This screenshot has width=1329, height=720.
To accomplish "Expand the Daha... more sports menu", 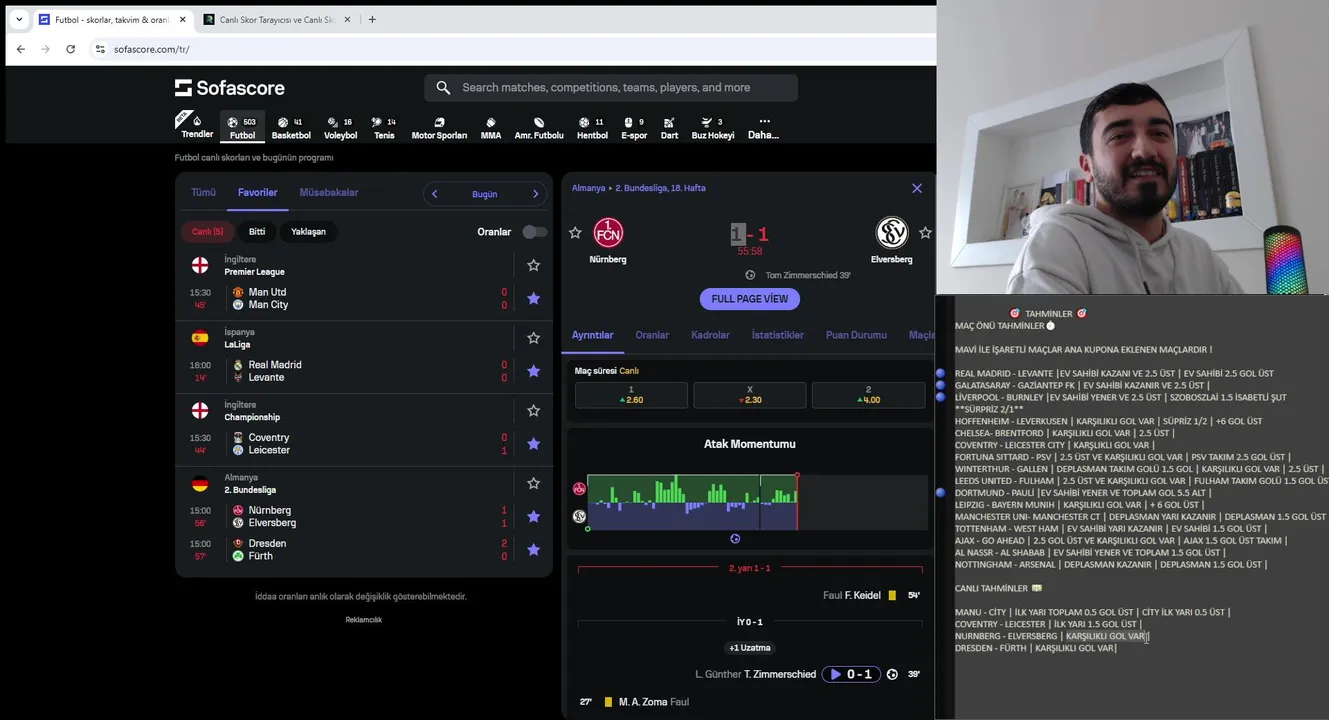I will 763,127.
